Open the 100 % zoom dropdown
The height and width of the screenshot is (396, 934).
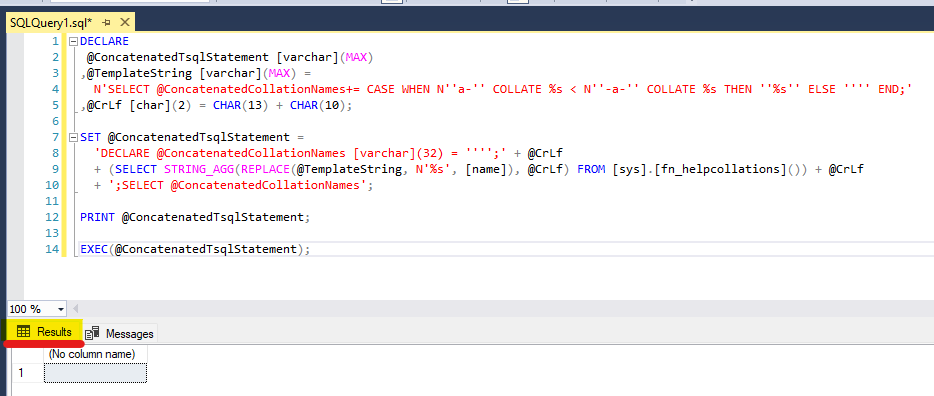point(60,309)
